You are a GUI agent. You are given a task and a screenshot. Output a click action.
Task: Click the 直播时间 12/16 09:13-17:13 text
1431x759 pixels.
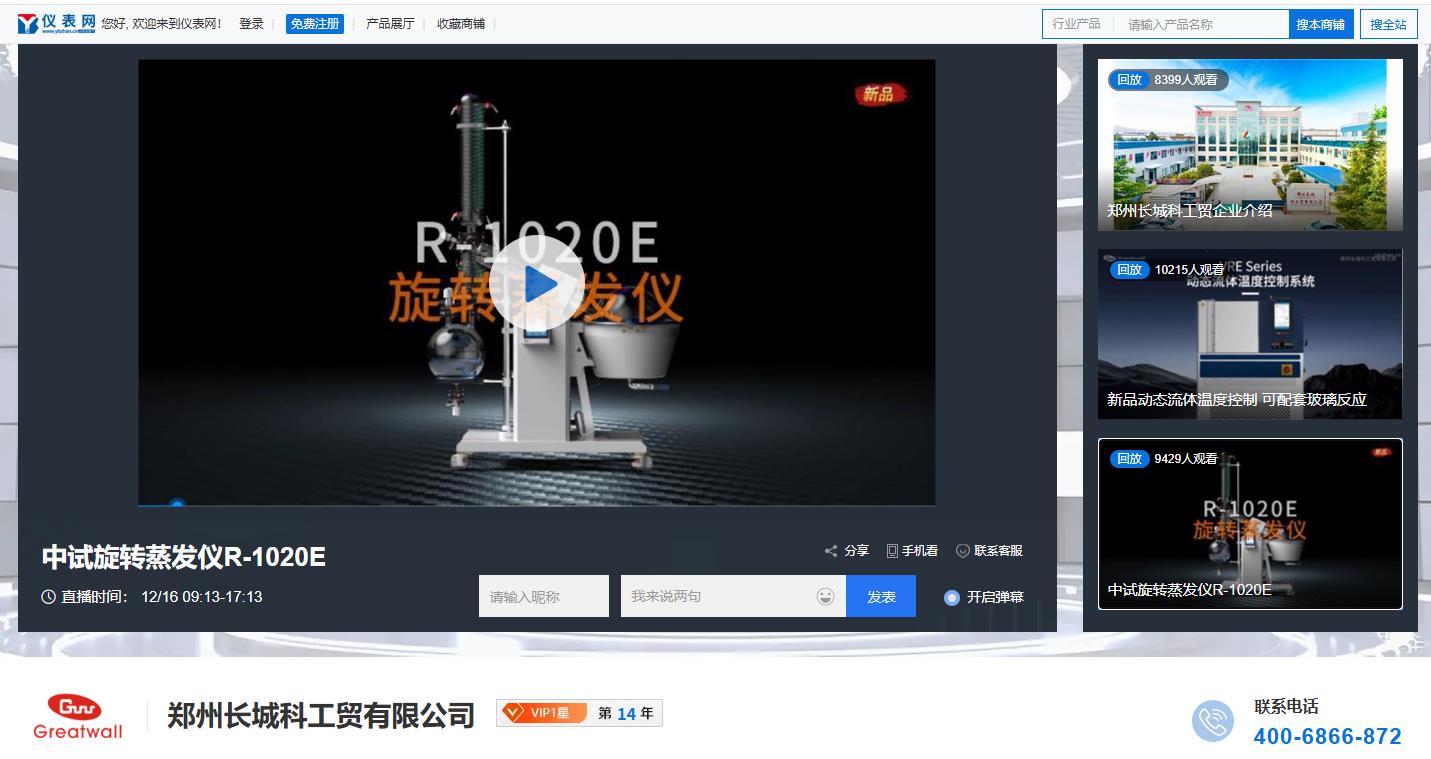(162, 597)
